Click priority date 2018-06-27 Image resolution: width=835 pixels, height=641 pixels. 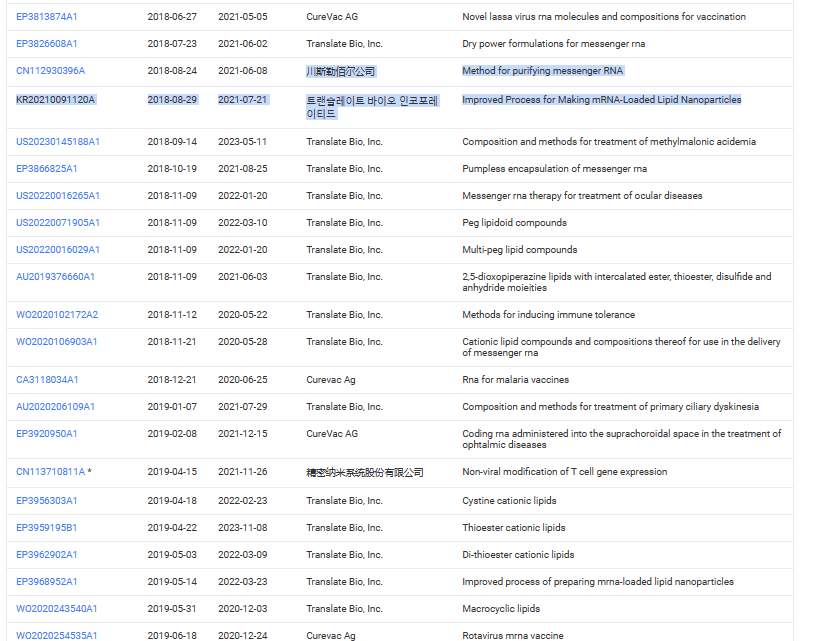172,17
